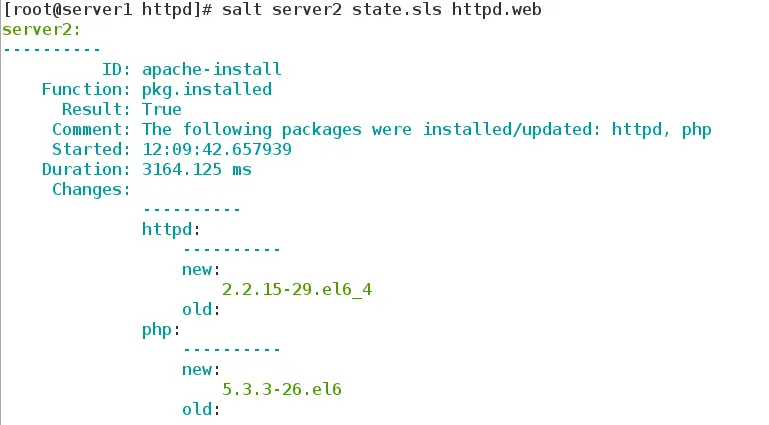Click the Function: field label
The width and height of the screenshot is (769, 425).
(87, 89)
